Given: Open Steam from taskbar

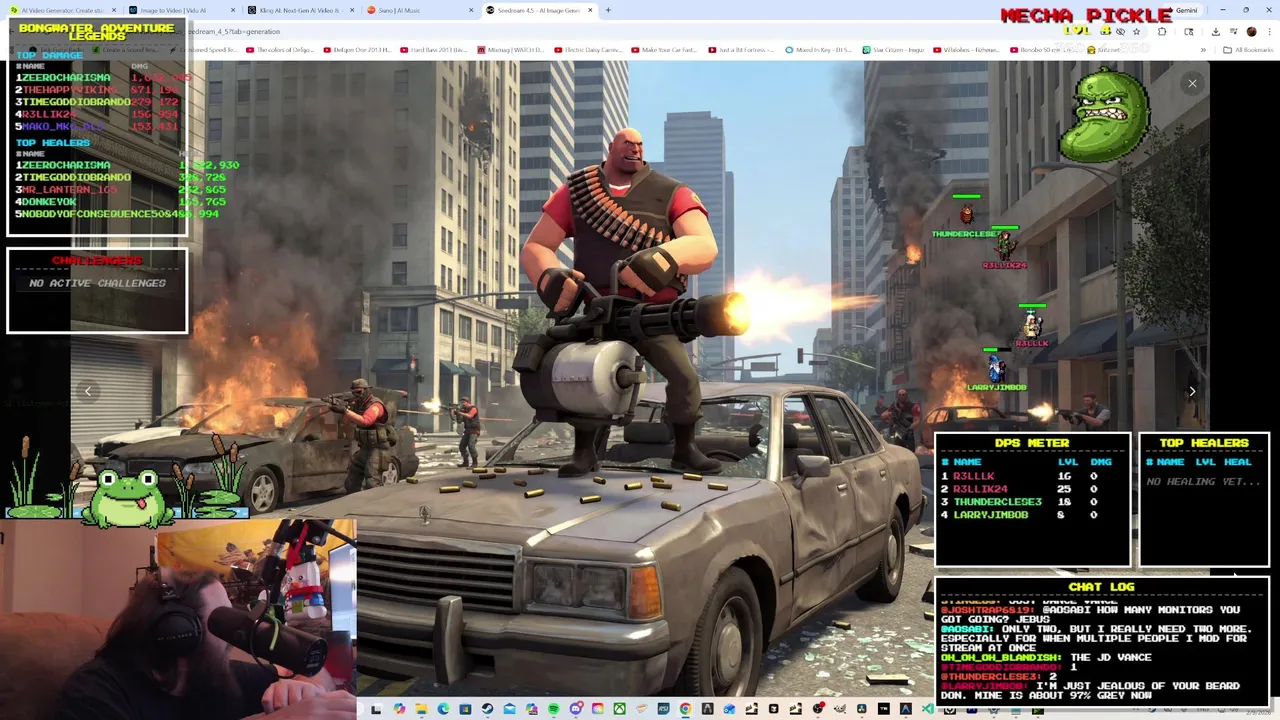Looking at the screenshot, I should tap(487, 709).
